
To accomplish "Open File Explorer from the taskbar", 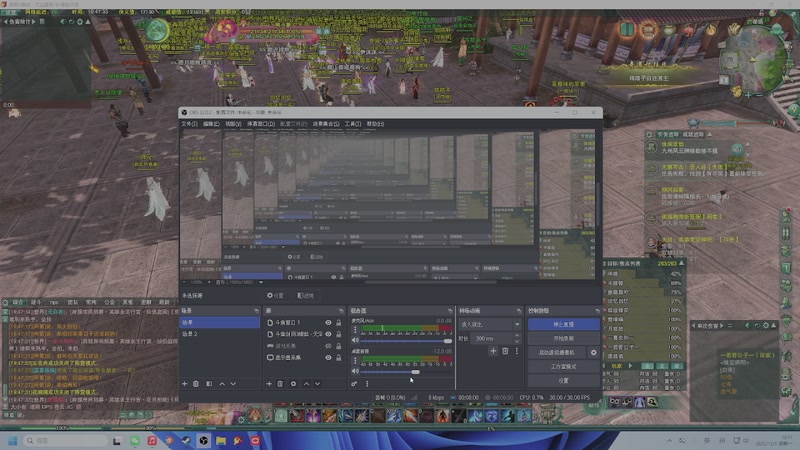I will 221,441.
